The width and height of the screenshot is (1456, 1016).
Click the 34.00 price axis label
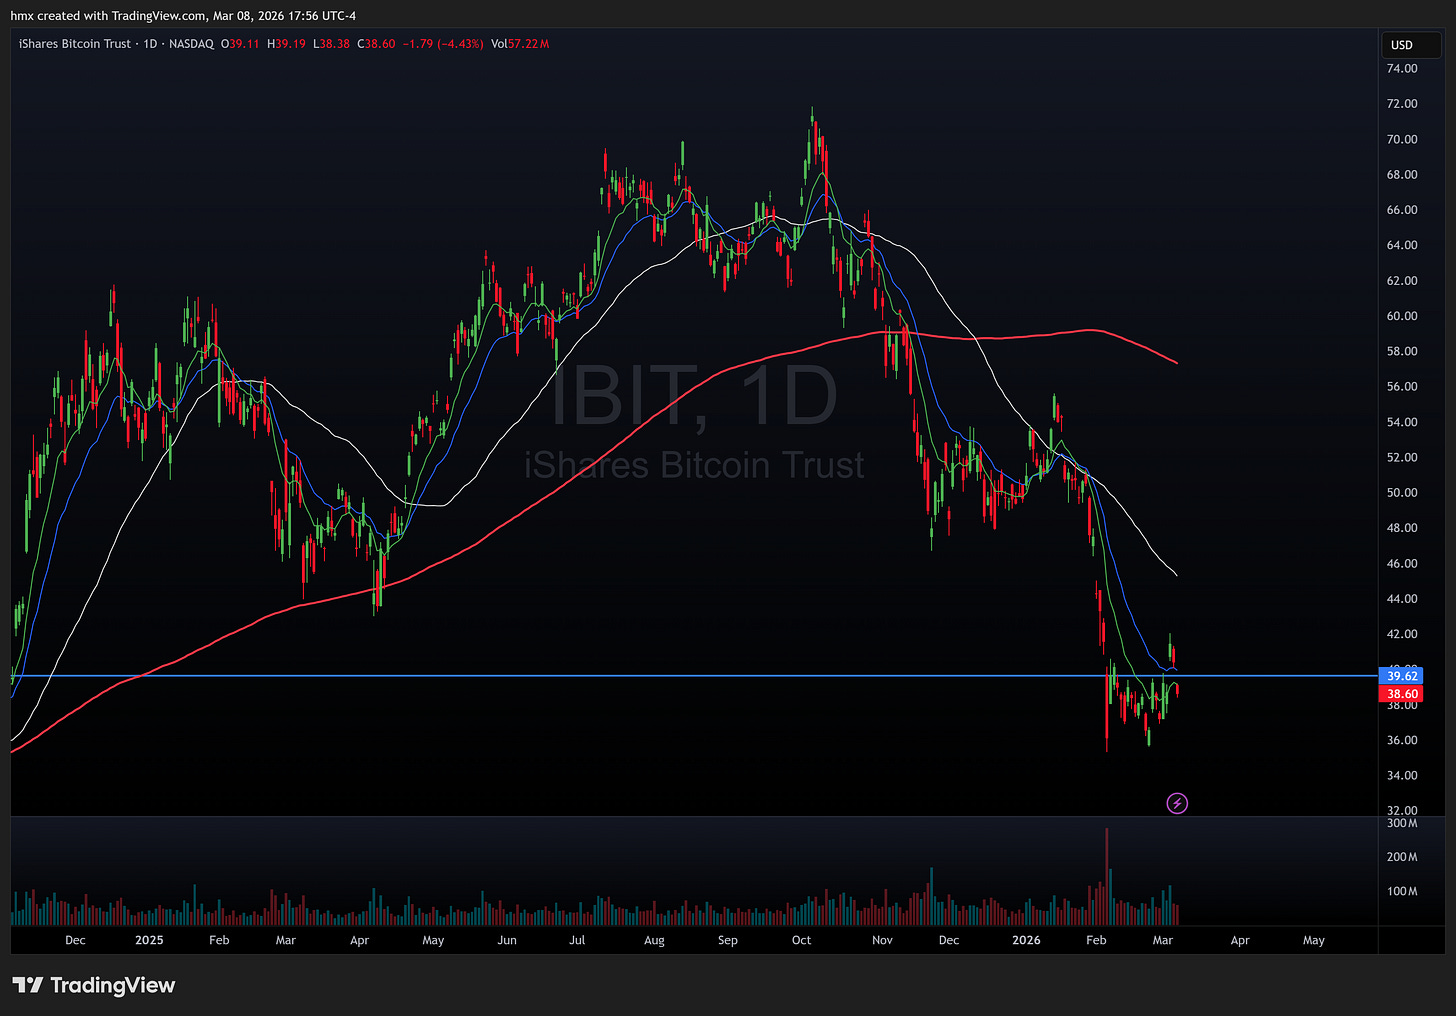(1401, 776)
